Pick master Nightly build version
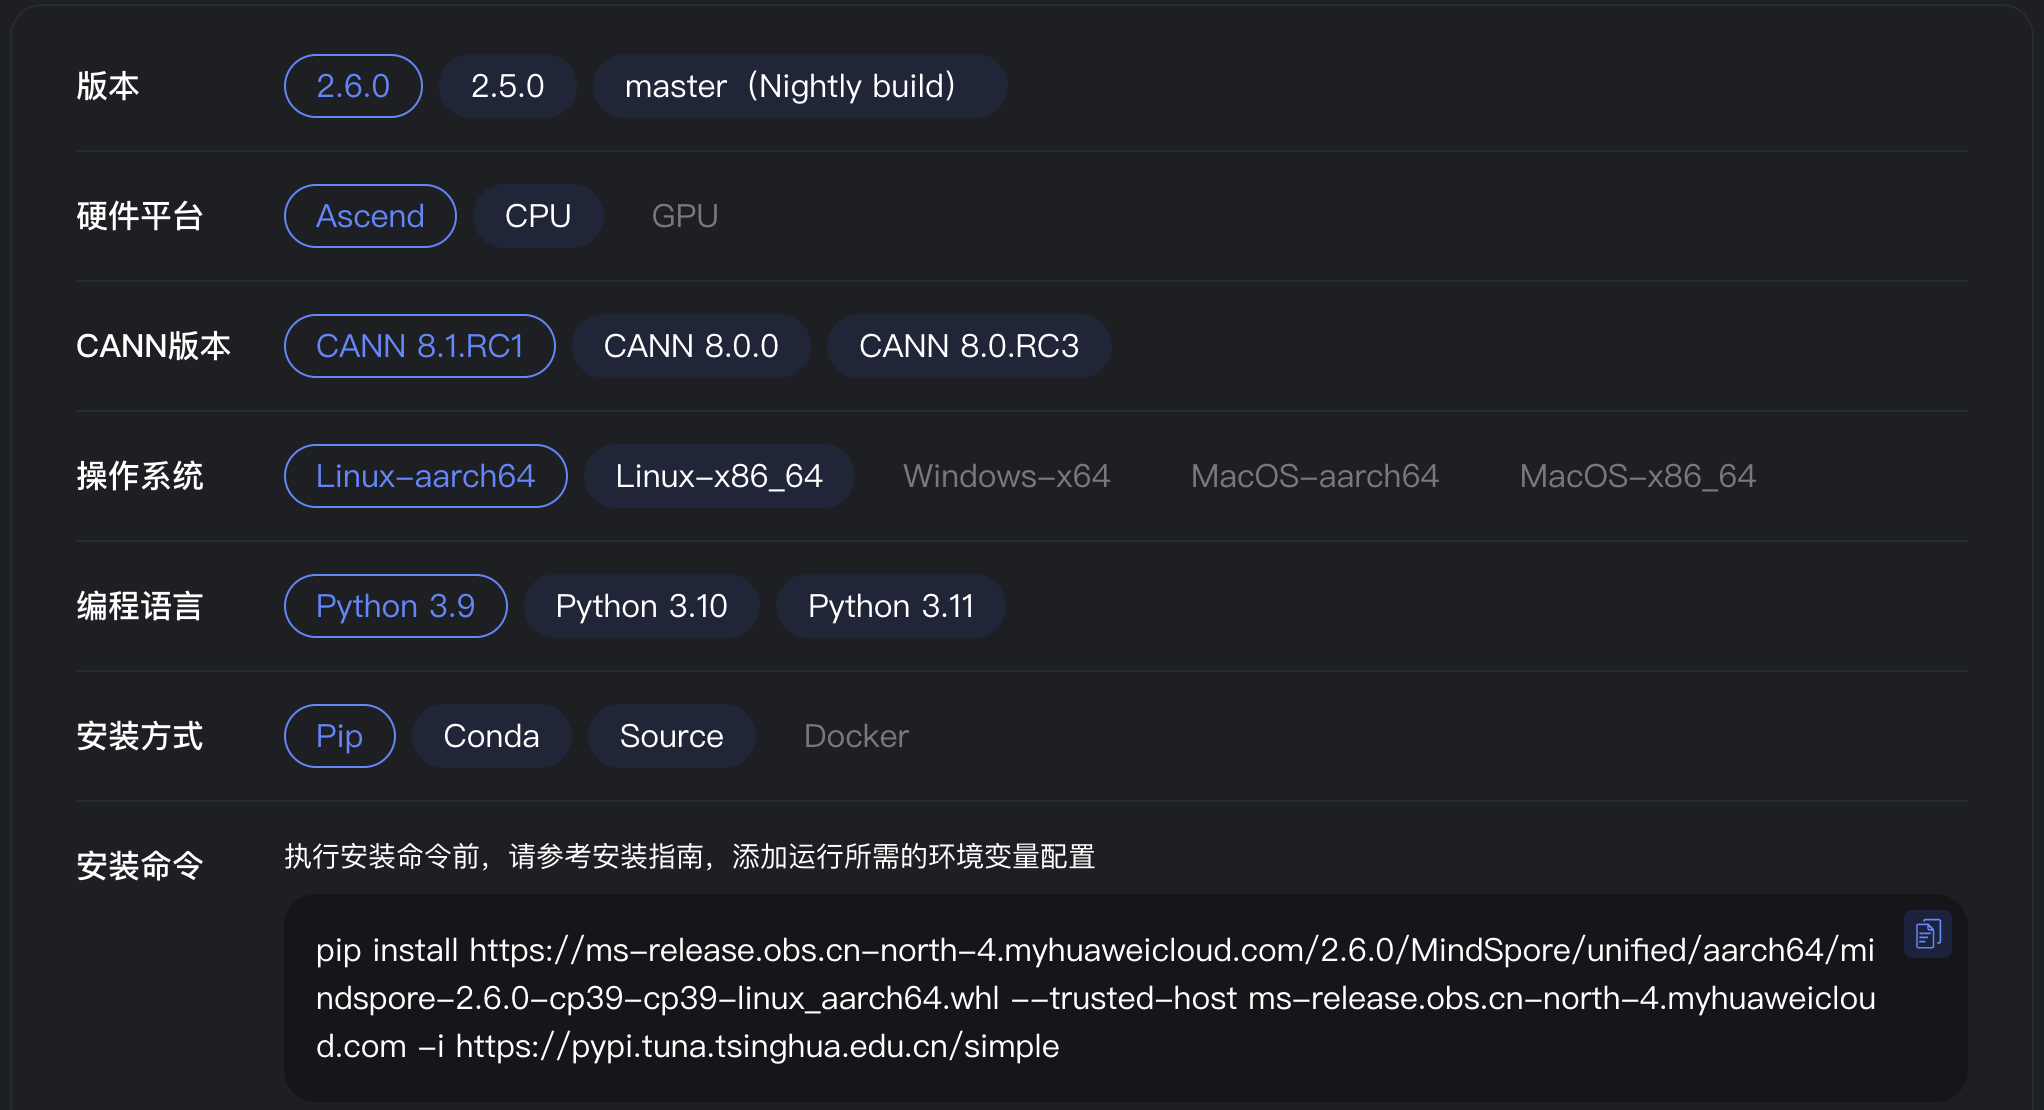The image size is (2044, 1110). (799, 86)
